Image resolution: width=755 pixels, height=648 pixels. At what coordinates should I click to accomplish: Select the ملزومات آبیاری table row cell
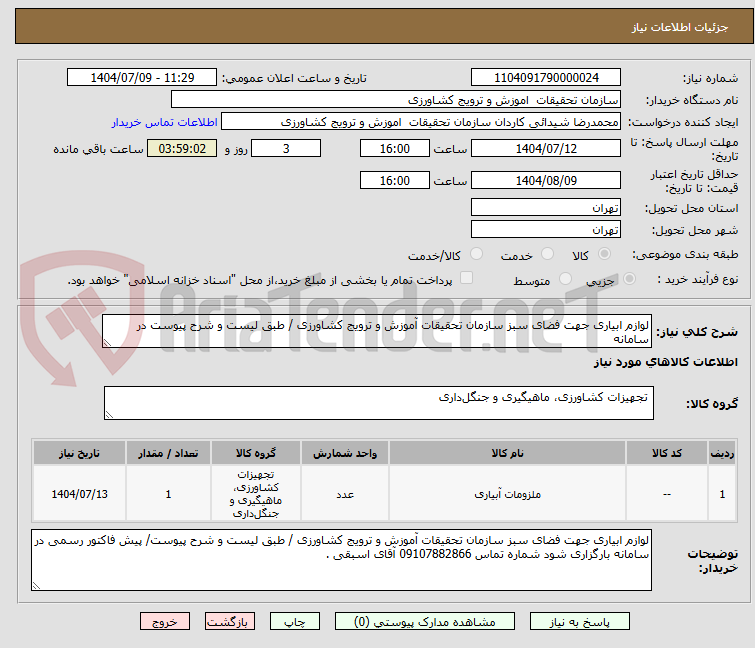(507, 494)
